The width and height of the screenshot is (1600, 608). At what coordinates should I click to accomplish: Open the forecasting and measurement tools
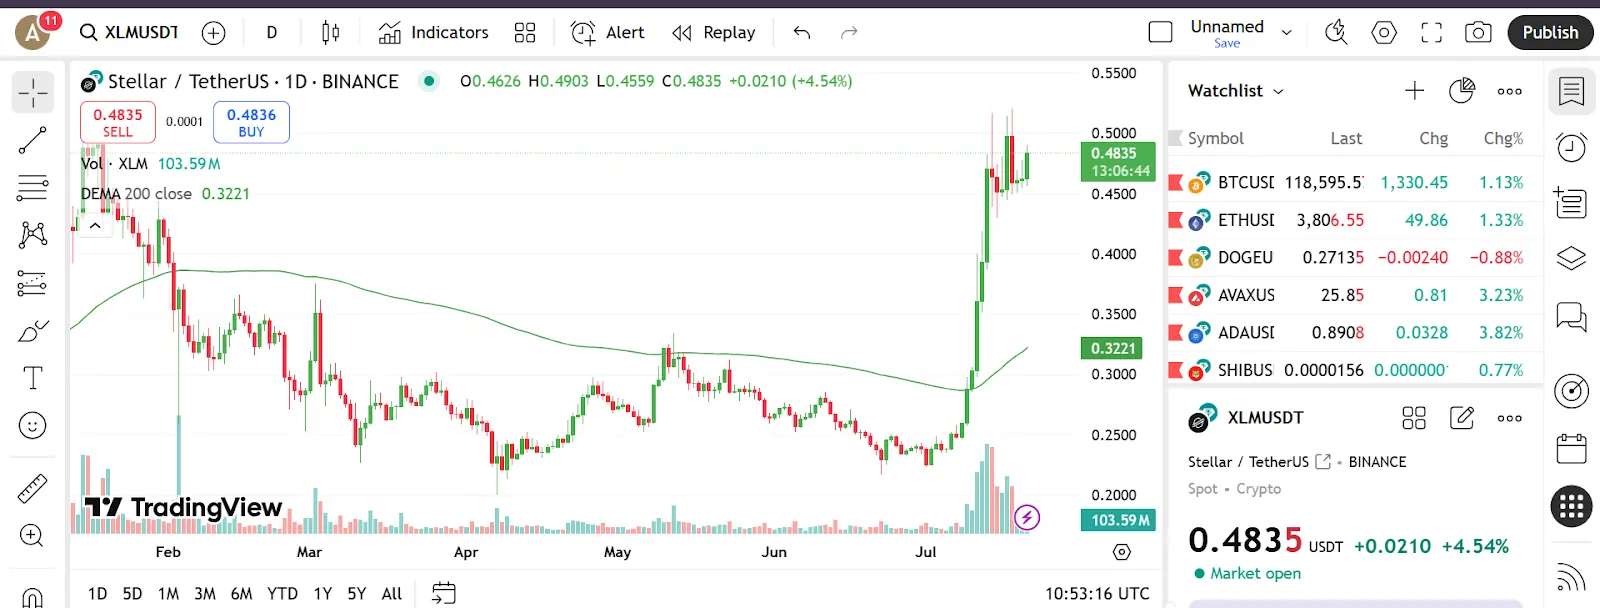33,283
